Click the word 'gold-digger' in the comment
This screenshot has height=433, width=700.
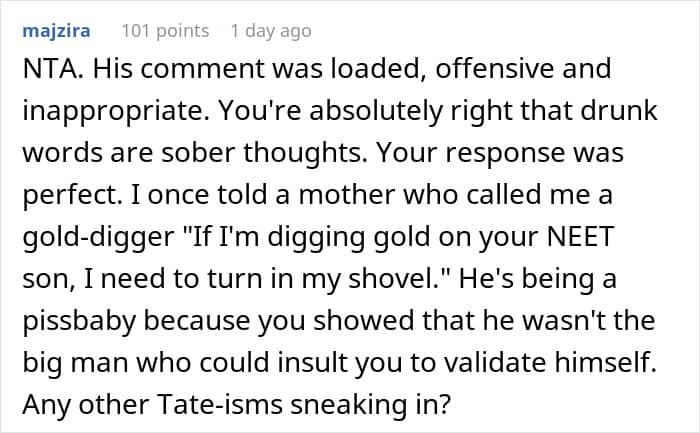coord(98,237)
